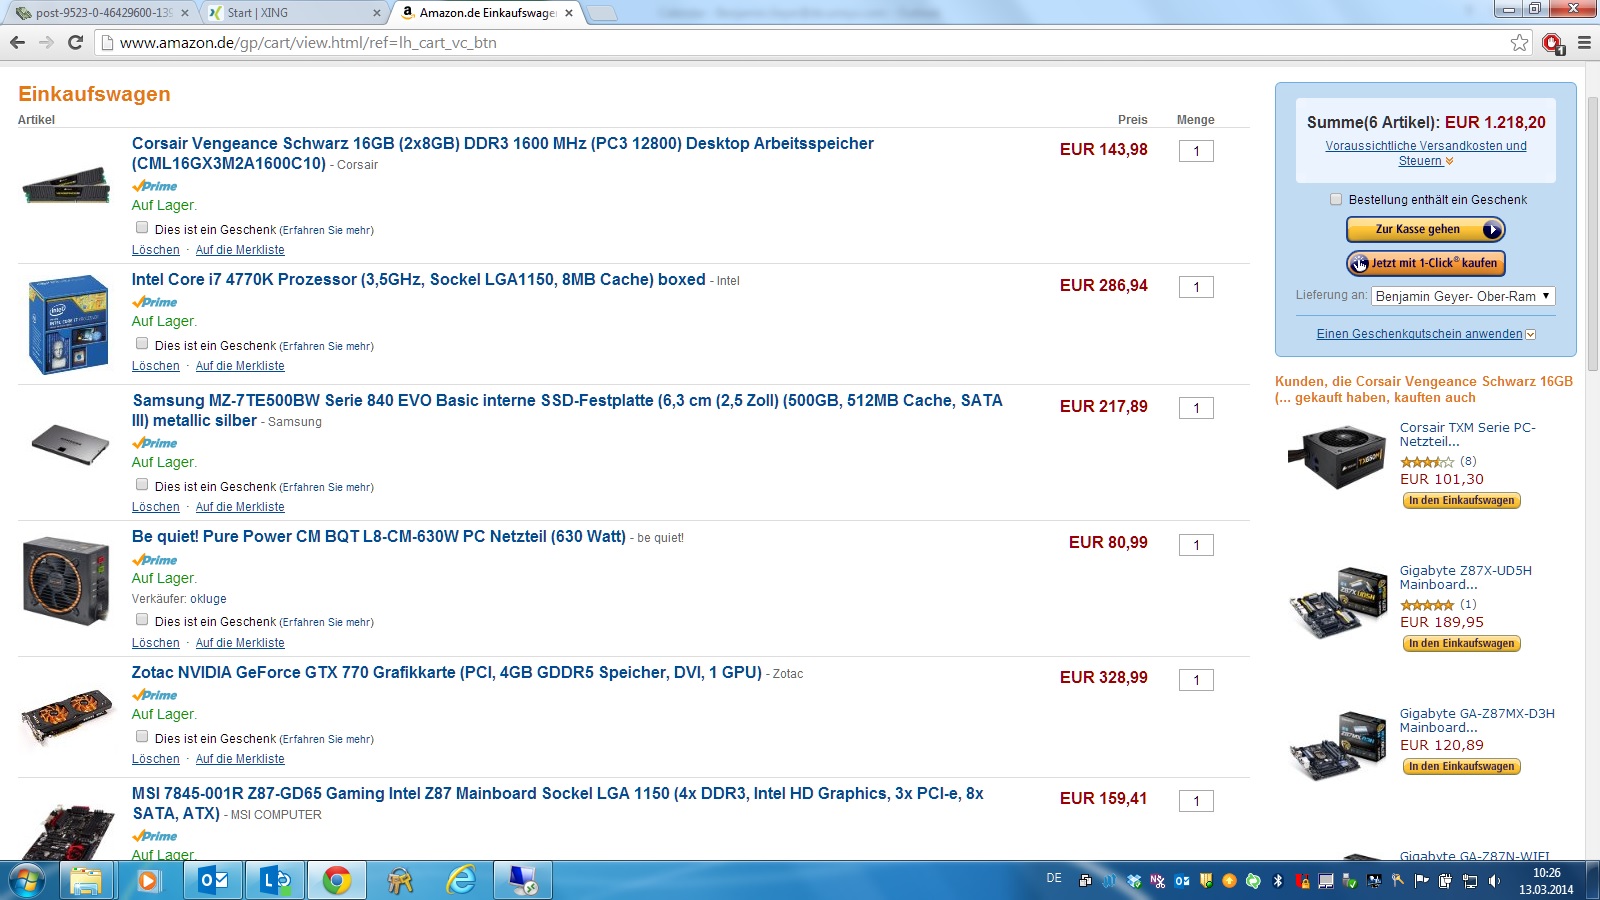Open Lync from the taskbar
The image size is (1600, 900).
(x=275, y=881)
